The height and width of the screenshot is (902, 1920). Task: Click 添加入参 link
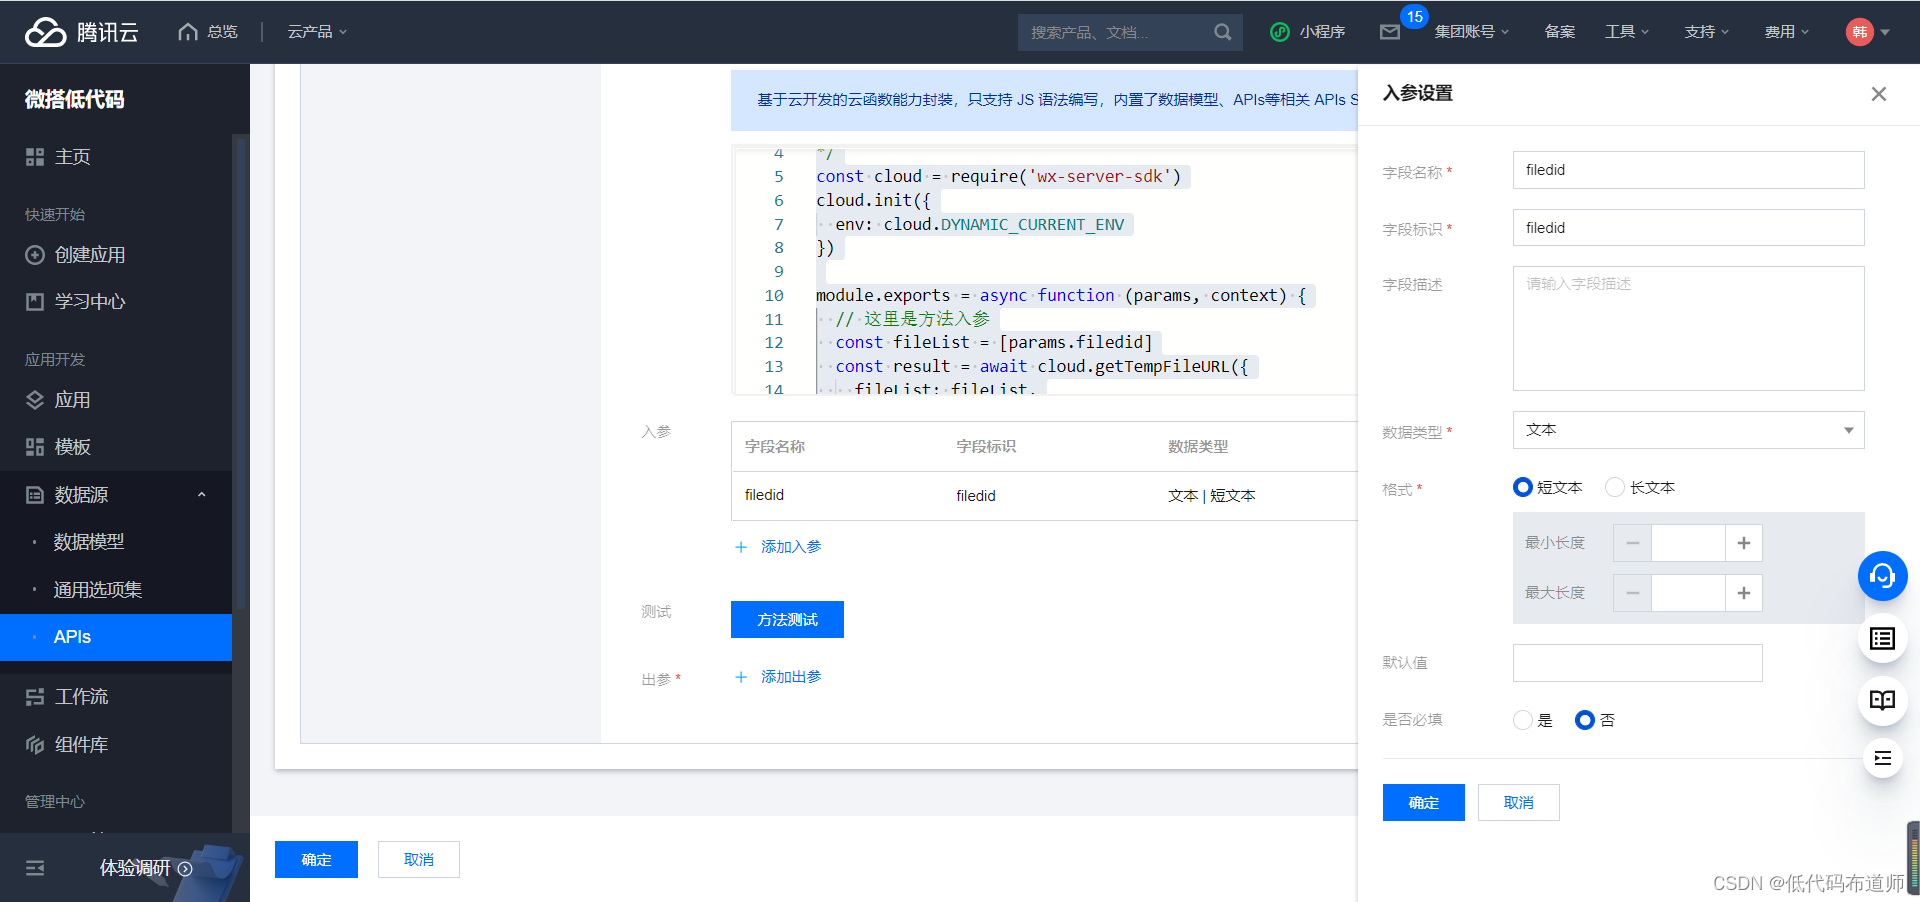[778, 547]
